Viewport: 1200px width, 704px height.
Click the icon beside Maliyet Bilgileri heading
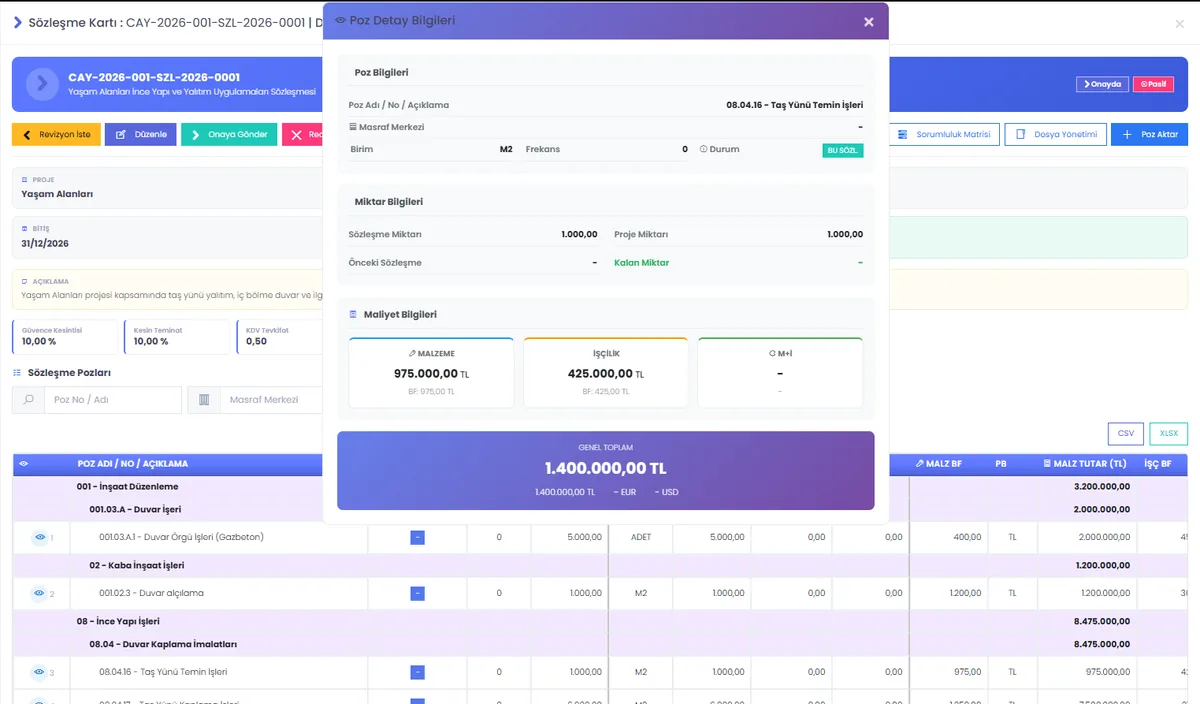(353, 315)
